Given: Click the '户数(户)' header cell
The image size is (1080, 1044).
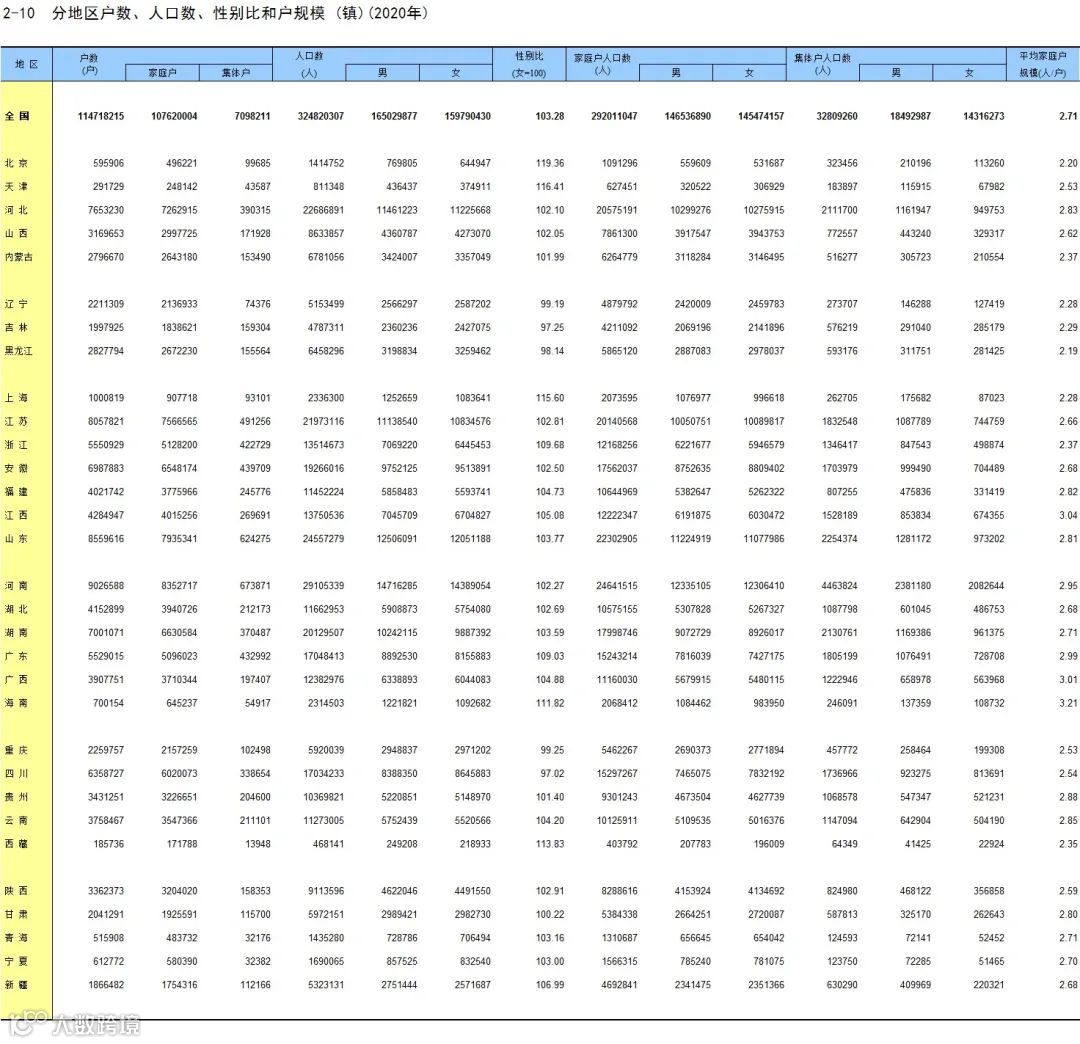Looking at the screenshot, I should click(89, 64).
